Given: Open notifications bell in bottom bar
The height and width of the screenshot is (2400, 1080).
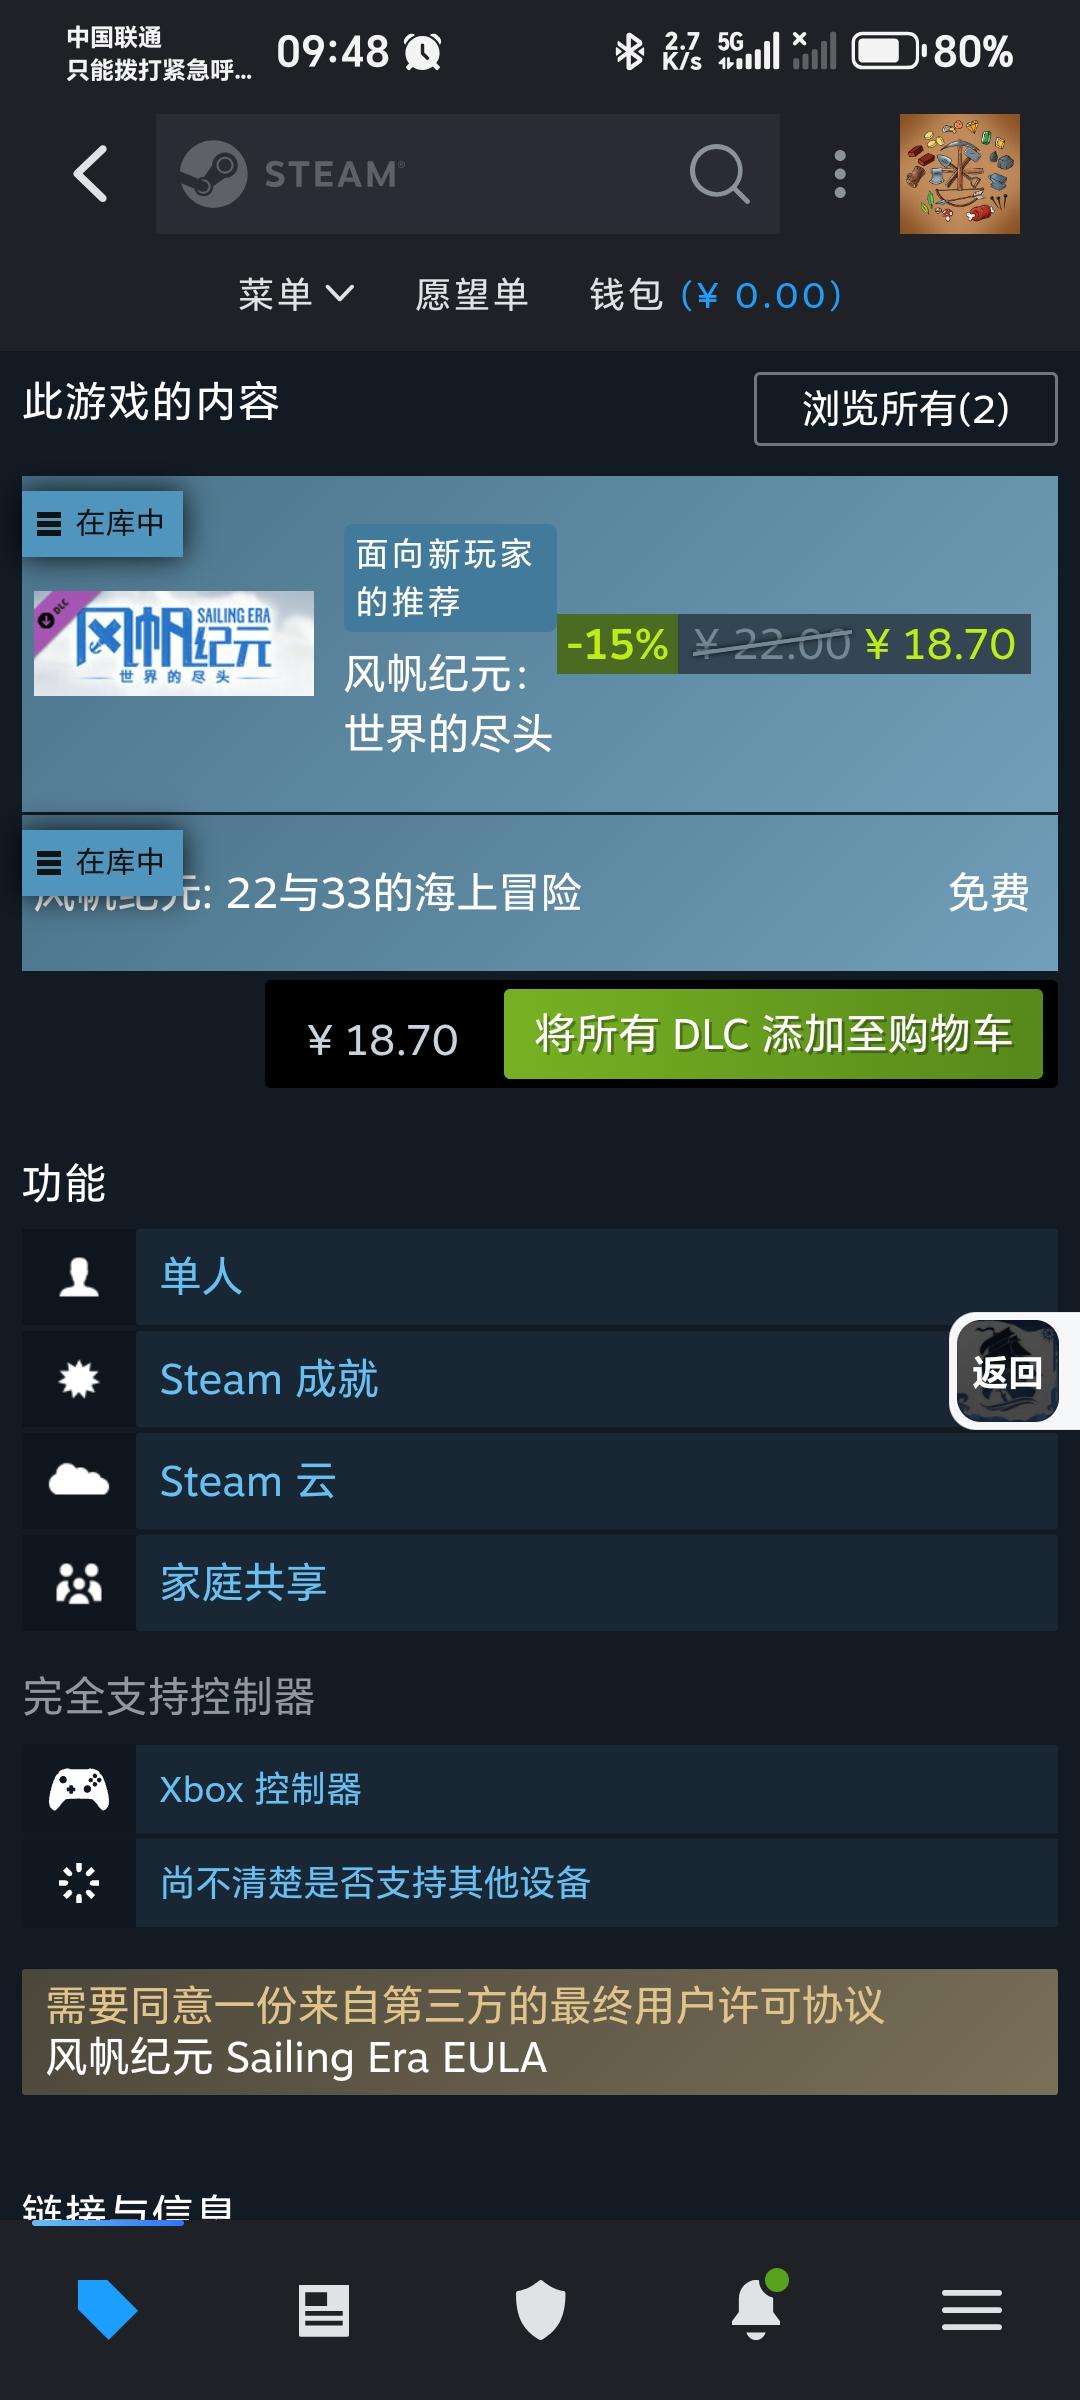Looking at the screenshot, I should coord(757,2308).
